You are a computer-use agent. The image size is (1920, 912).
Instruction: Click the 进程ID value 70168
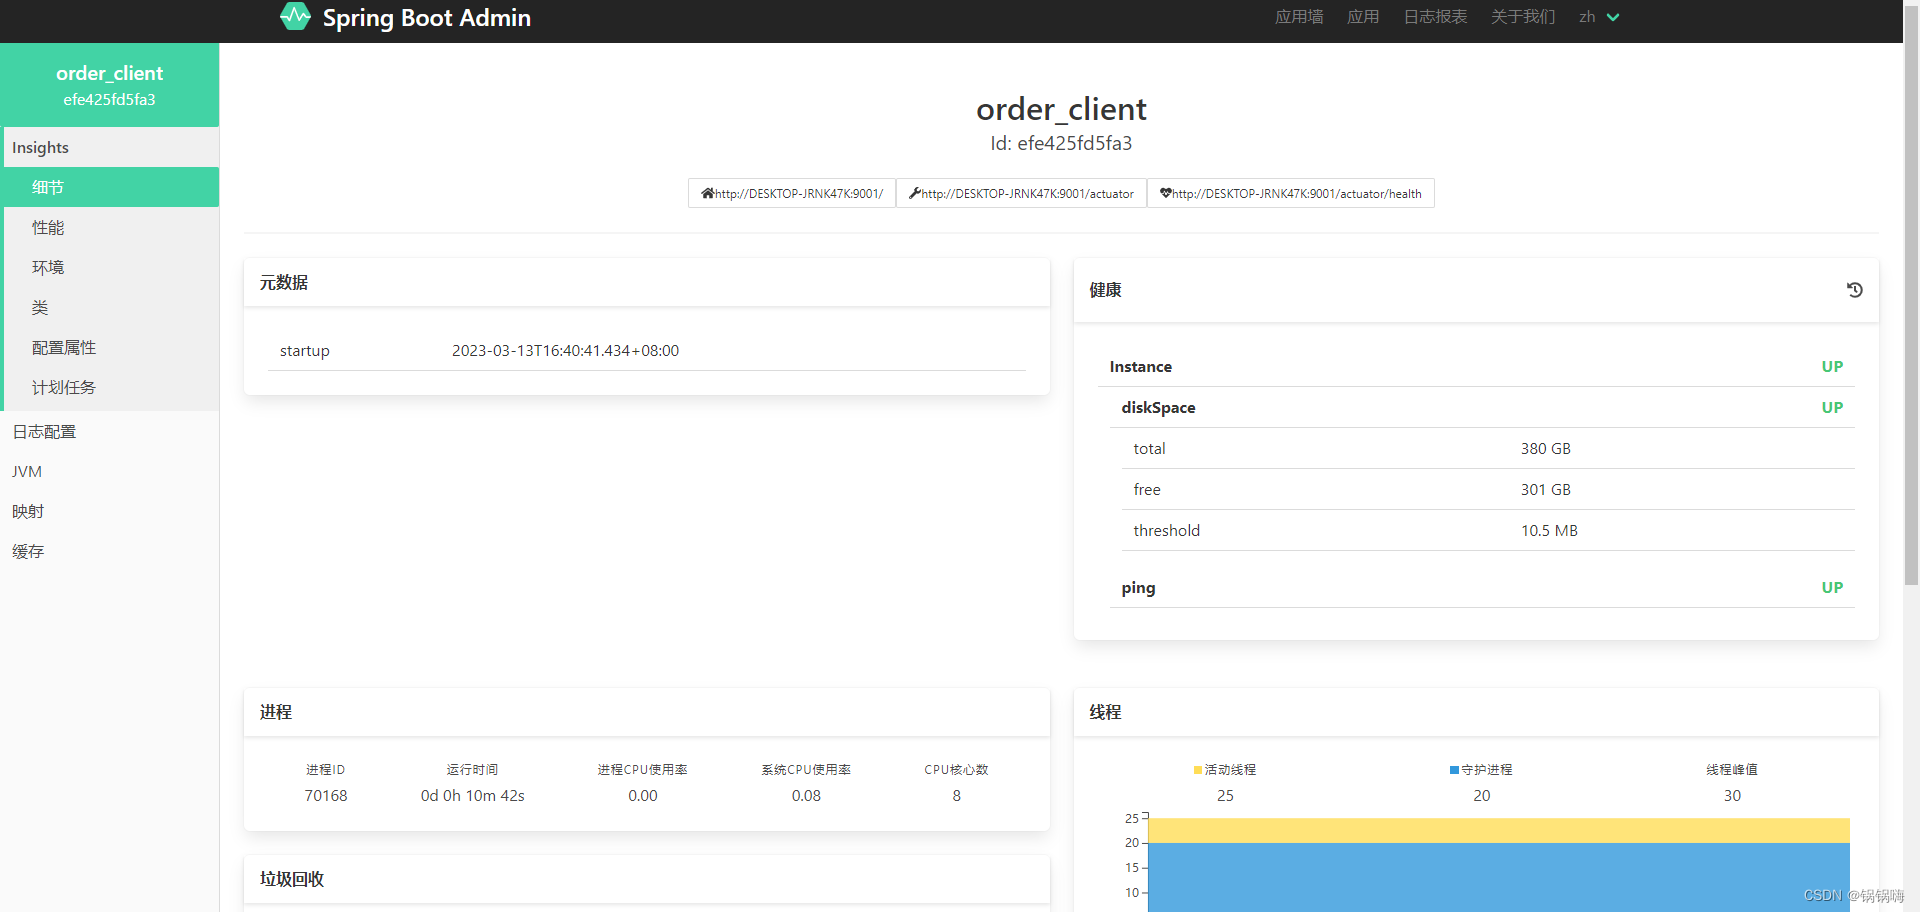[326, 795]
